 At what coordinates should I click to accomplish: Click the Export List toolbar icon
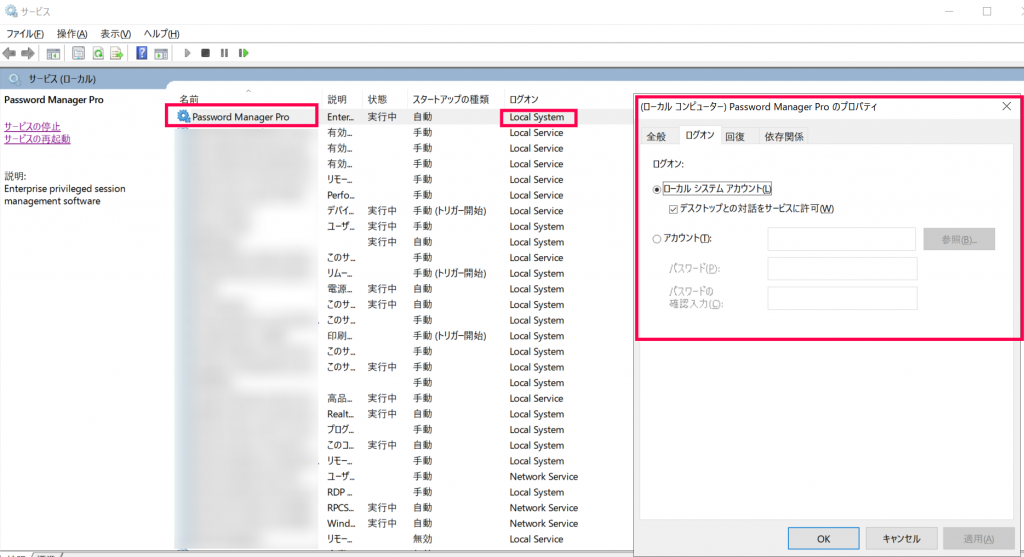click(117, 53)
